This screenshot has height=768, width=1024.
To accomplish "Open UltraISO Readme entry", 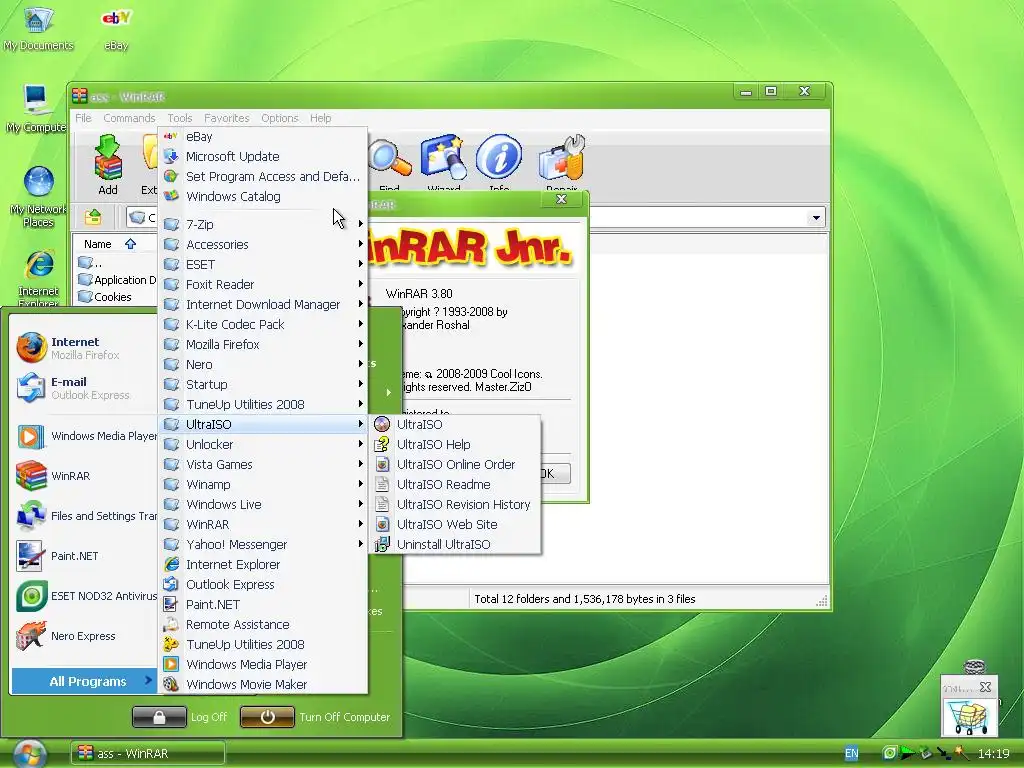I will (x=455, y=485).
